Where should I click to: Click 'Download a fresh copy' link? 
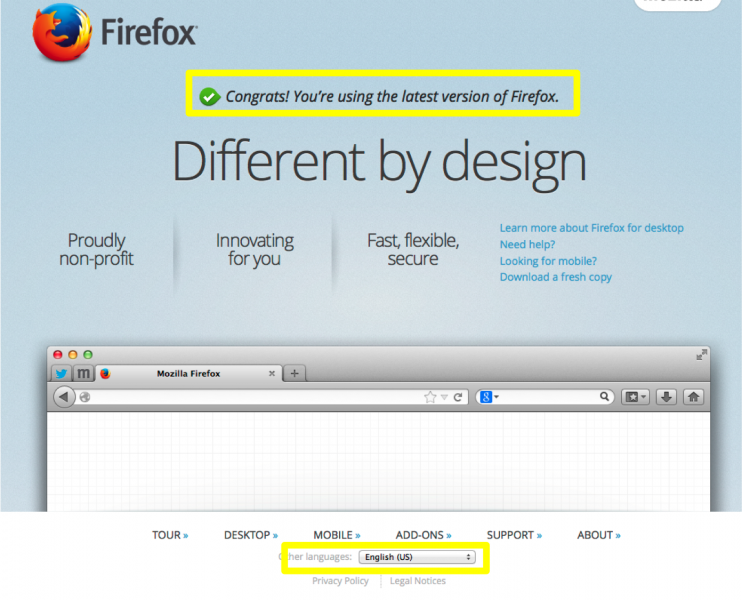point(556,277)
